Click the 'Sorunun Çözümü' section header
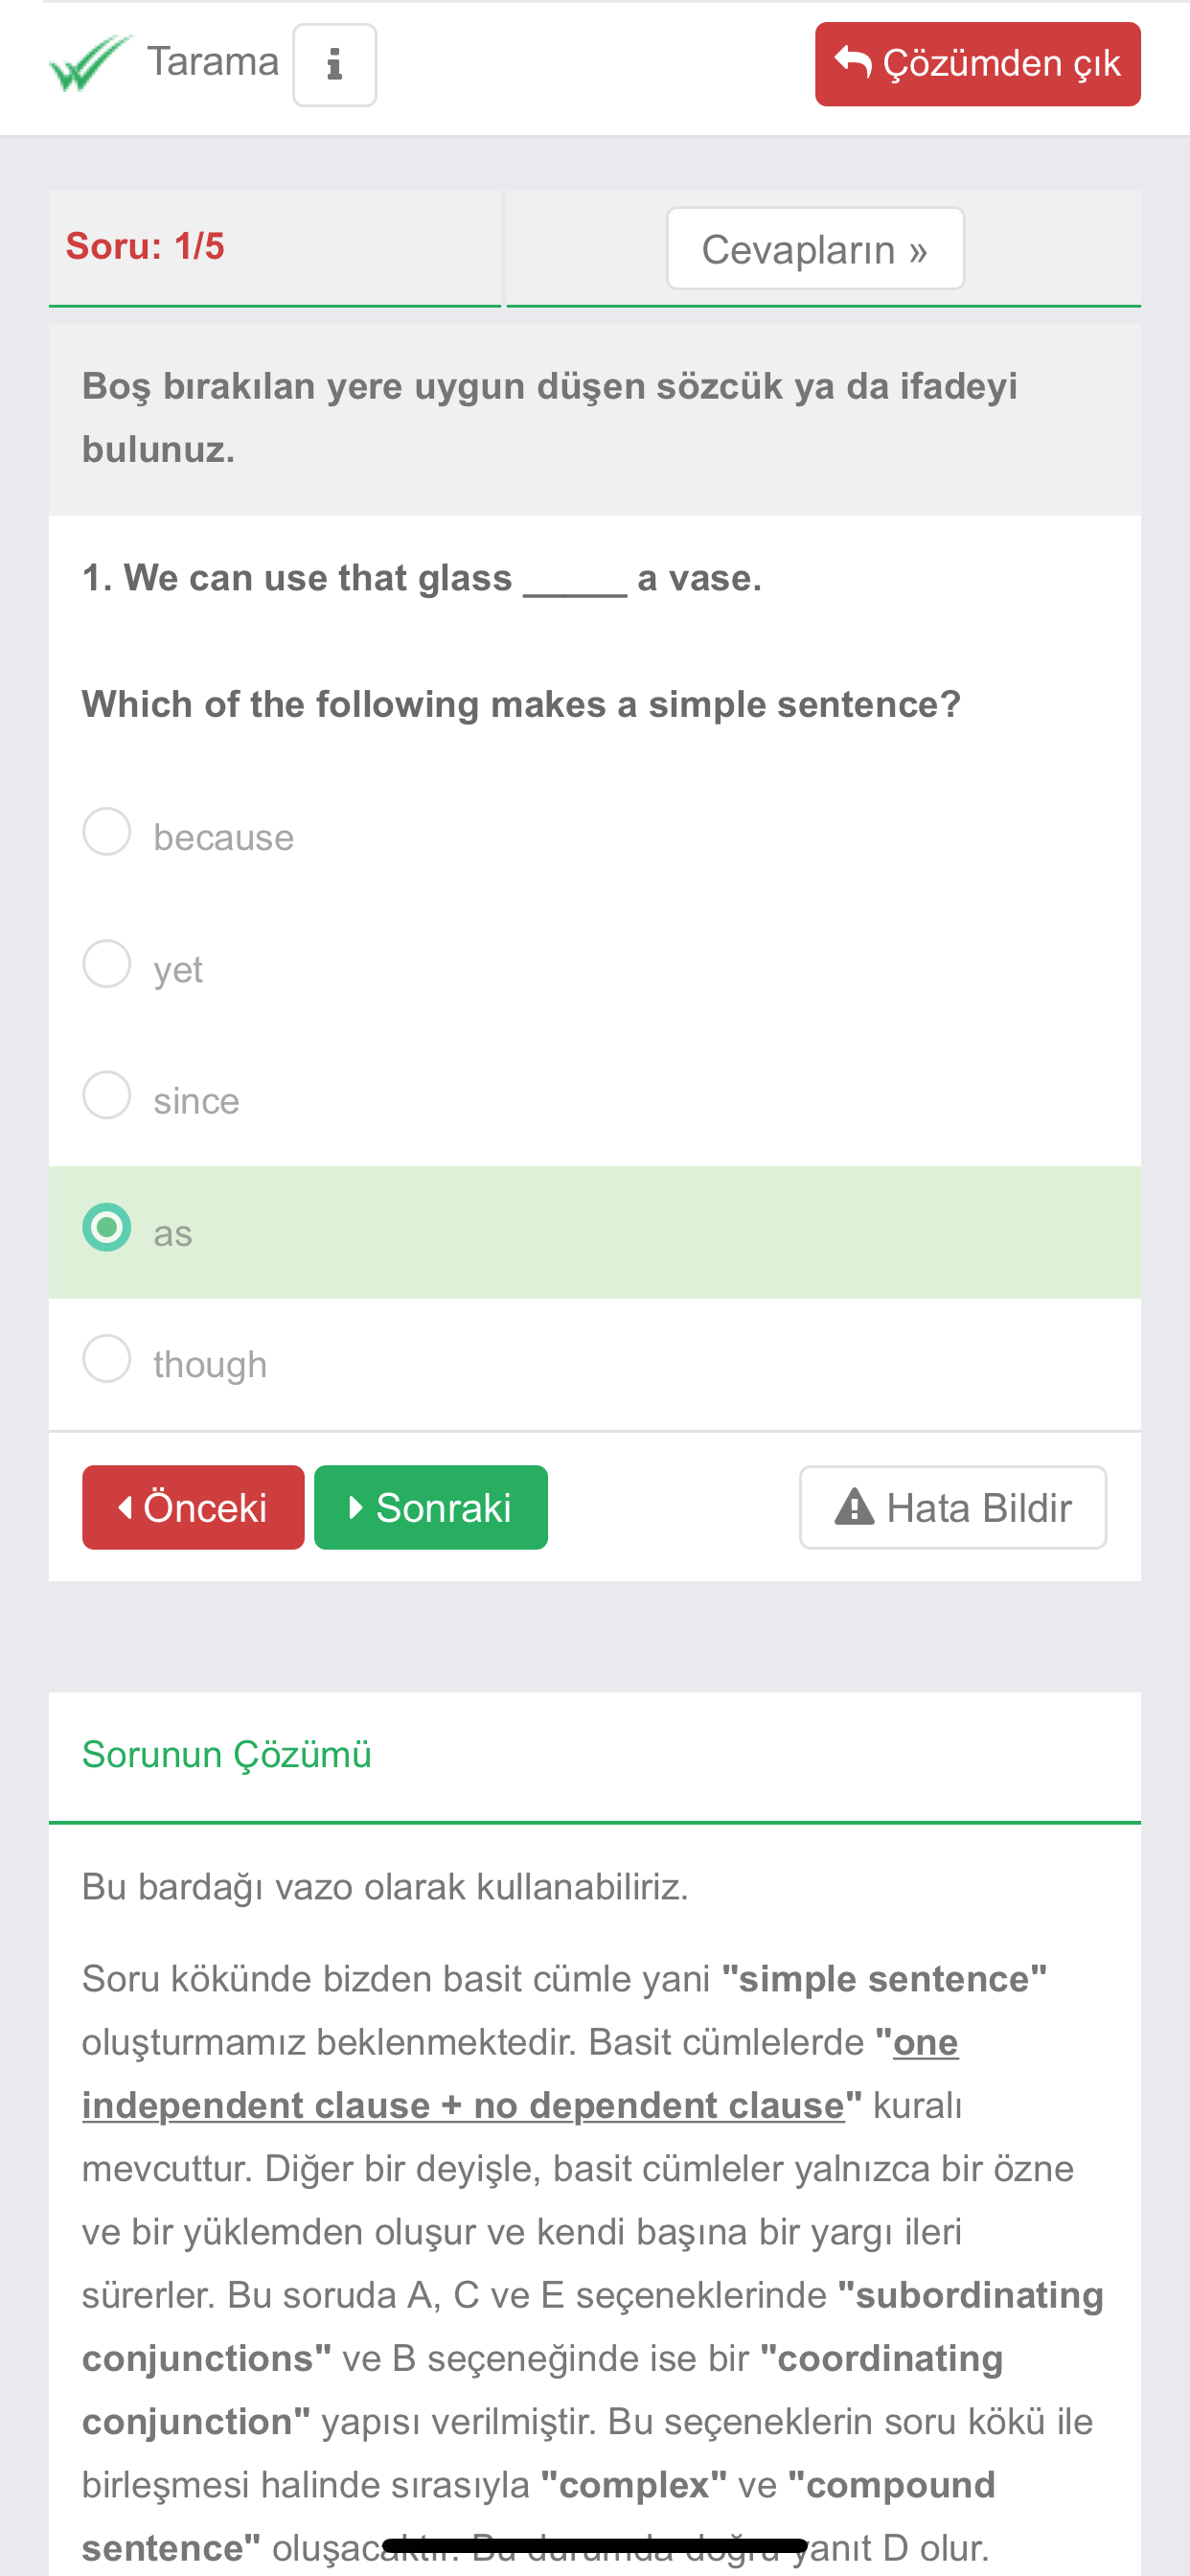 [x=227, y=1755]
